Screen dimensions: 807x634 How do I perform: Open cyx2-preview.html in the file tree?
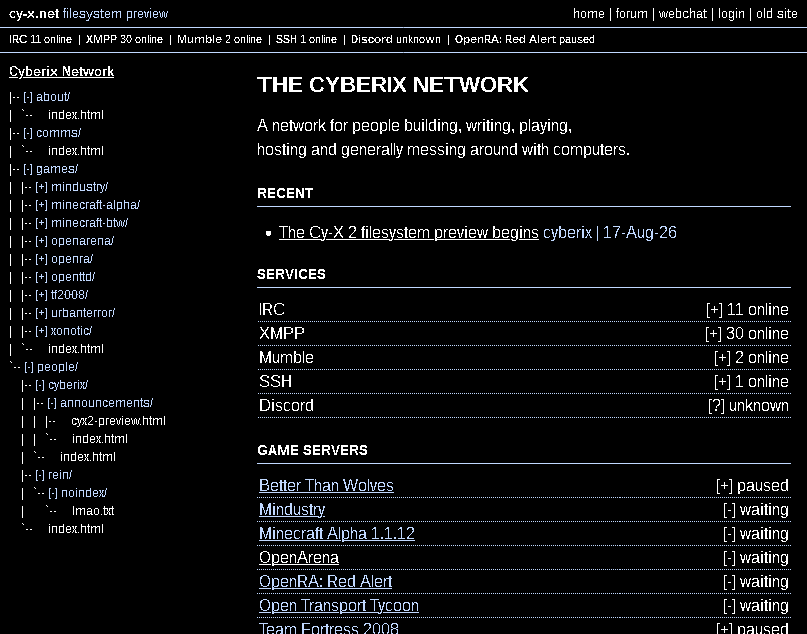(118, 421)
